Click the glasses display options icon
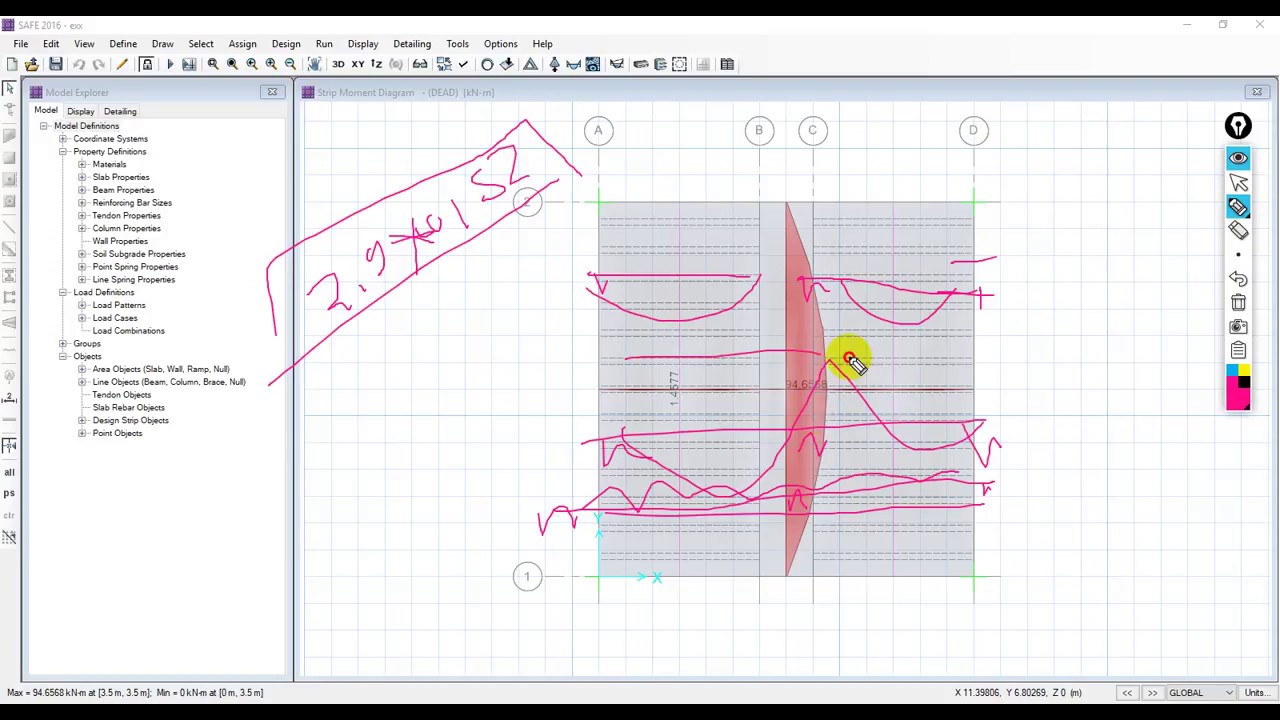The image size is (1280, 720). tap(420, 64)
